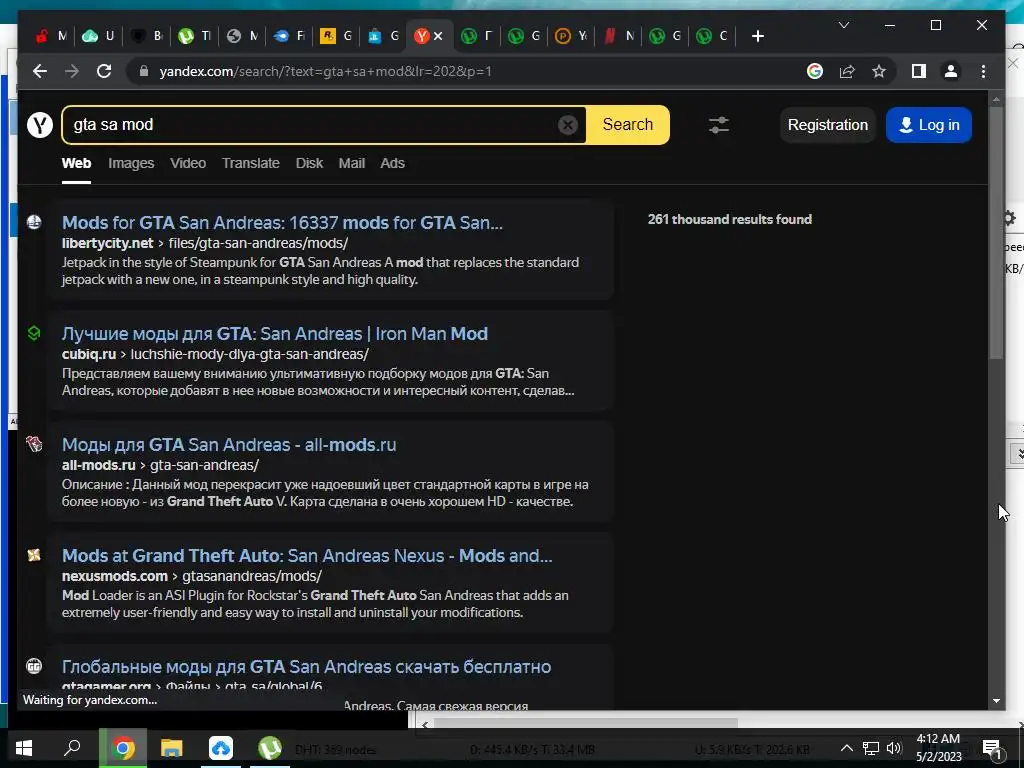
Task: Open the network icon in system tray
Action: tap(871, 748)
